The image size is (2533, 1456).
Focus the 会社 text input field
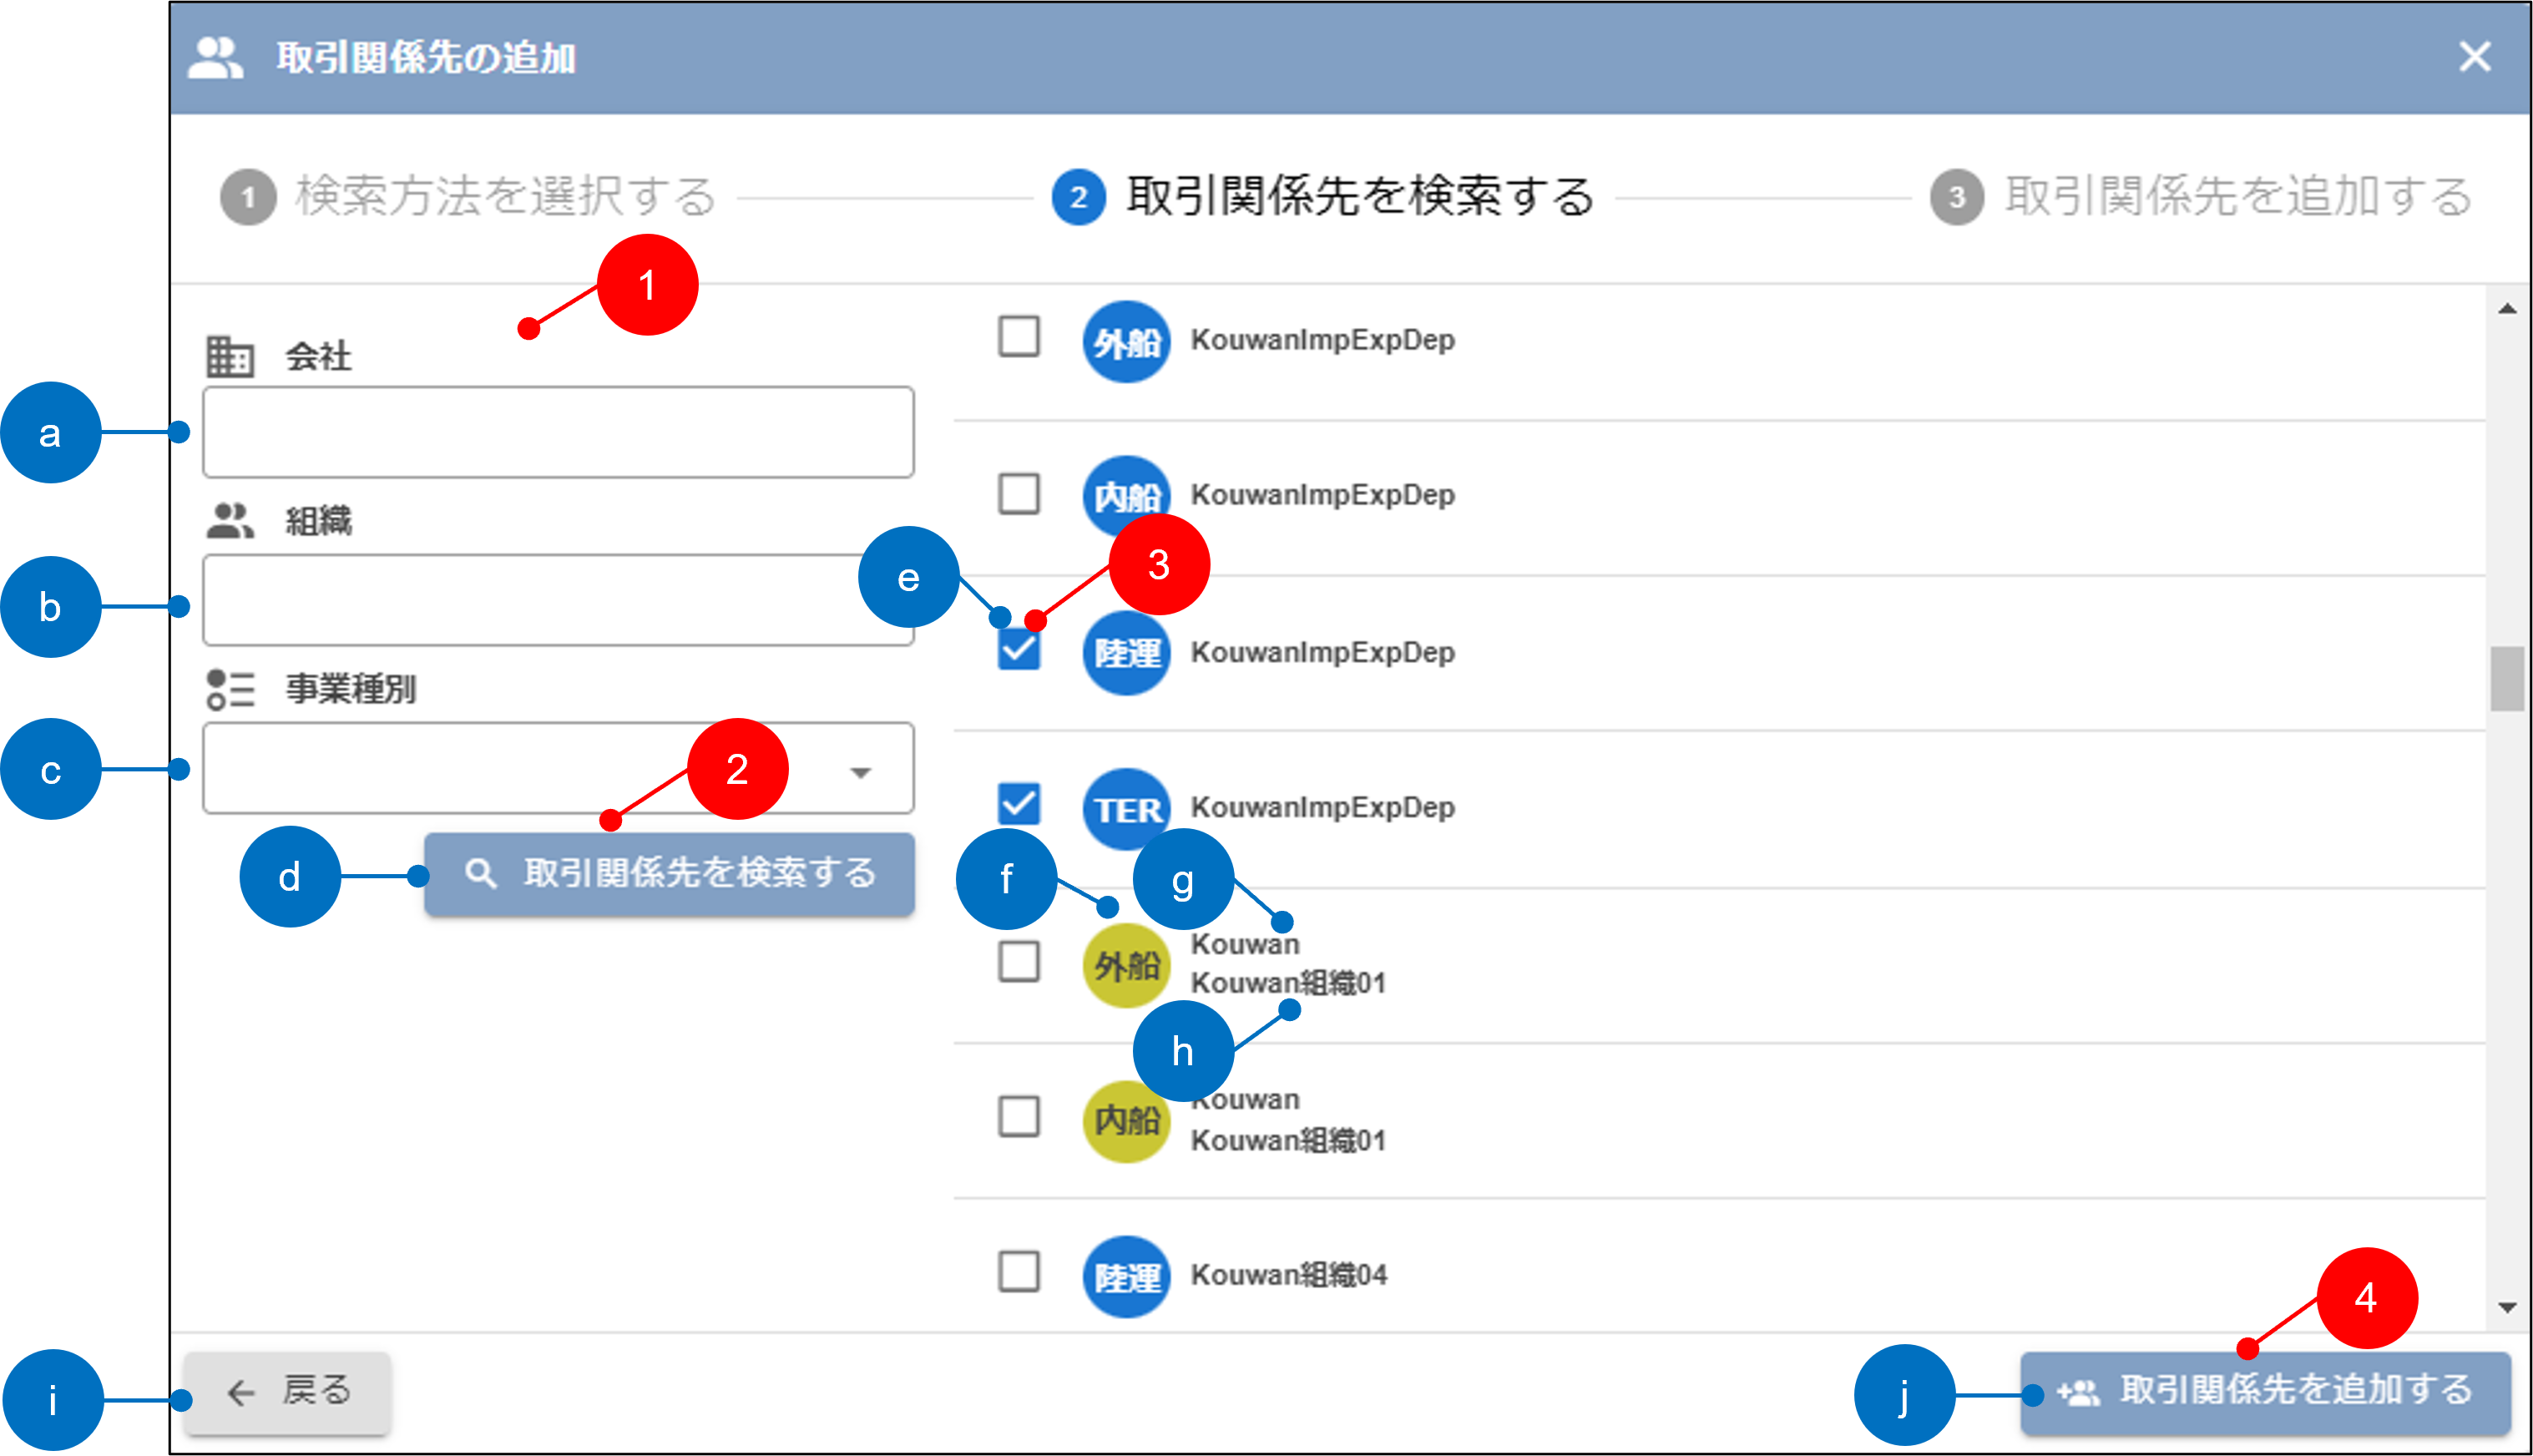(558, 433)
